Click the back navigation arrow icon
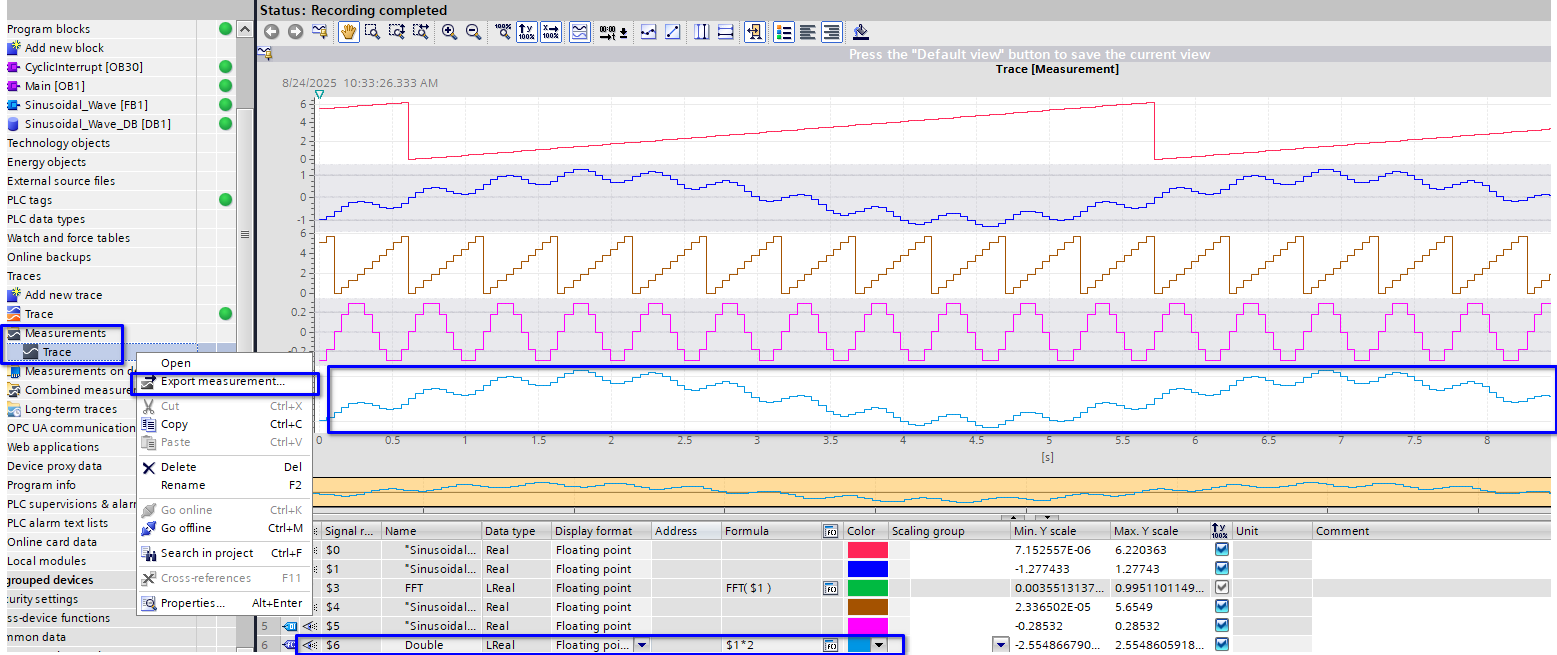The width and height of the screenshot is (1557, 655). [271, 32]
